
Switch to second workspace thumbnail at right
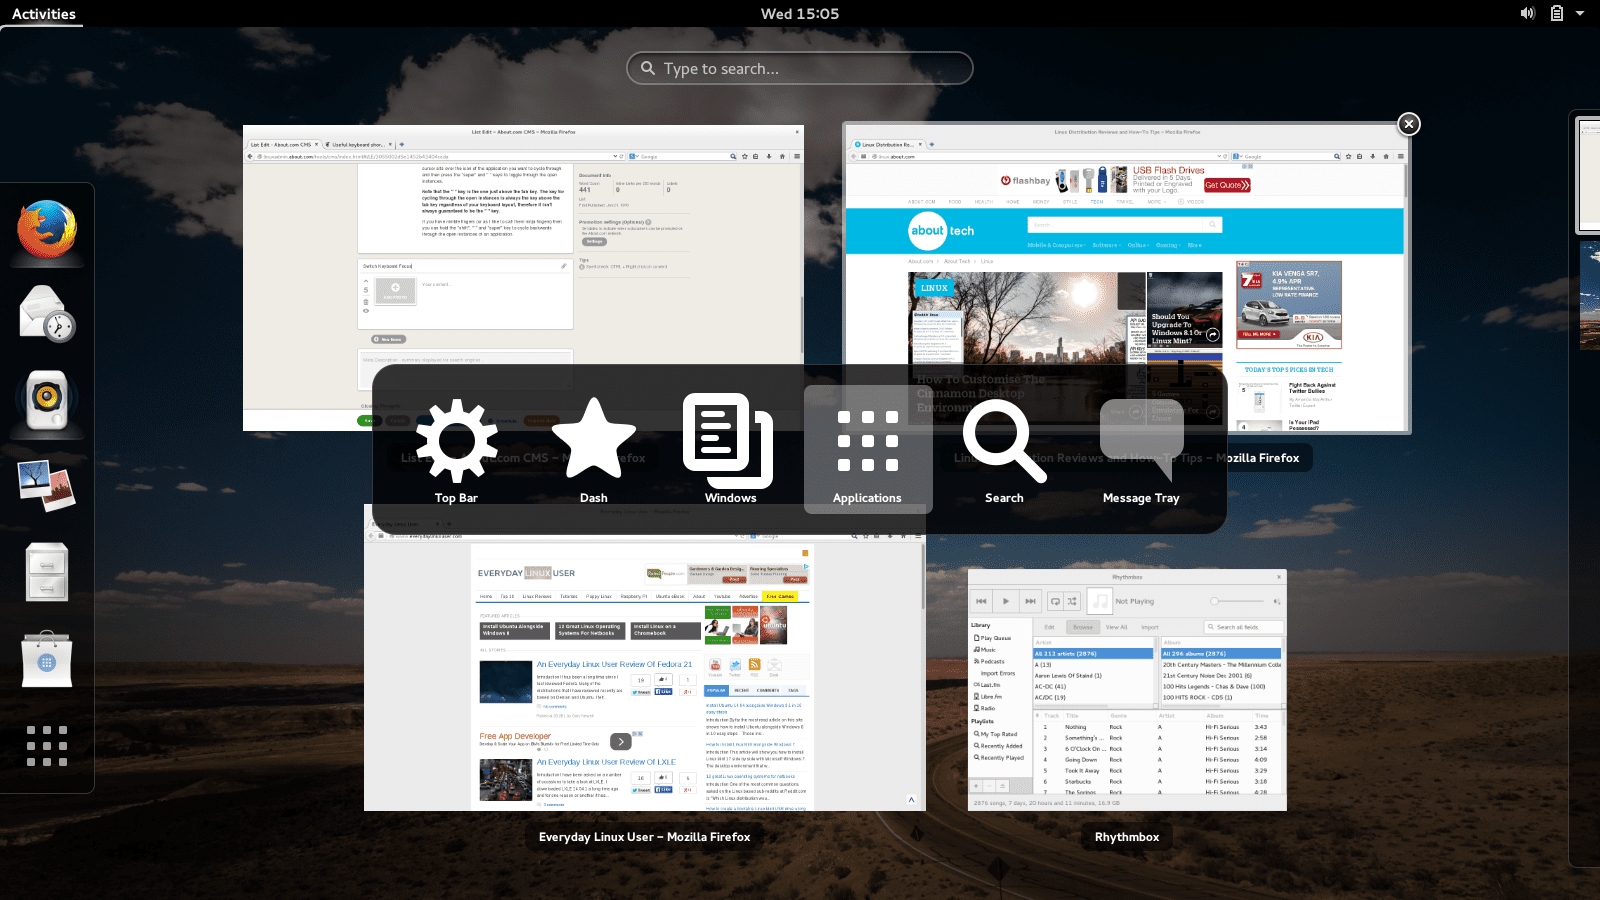click(1589, 297)
